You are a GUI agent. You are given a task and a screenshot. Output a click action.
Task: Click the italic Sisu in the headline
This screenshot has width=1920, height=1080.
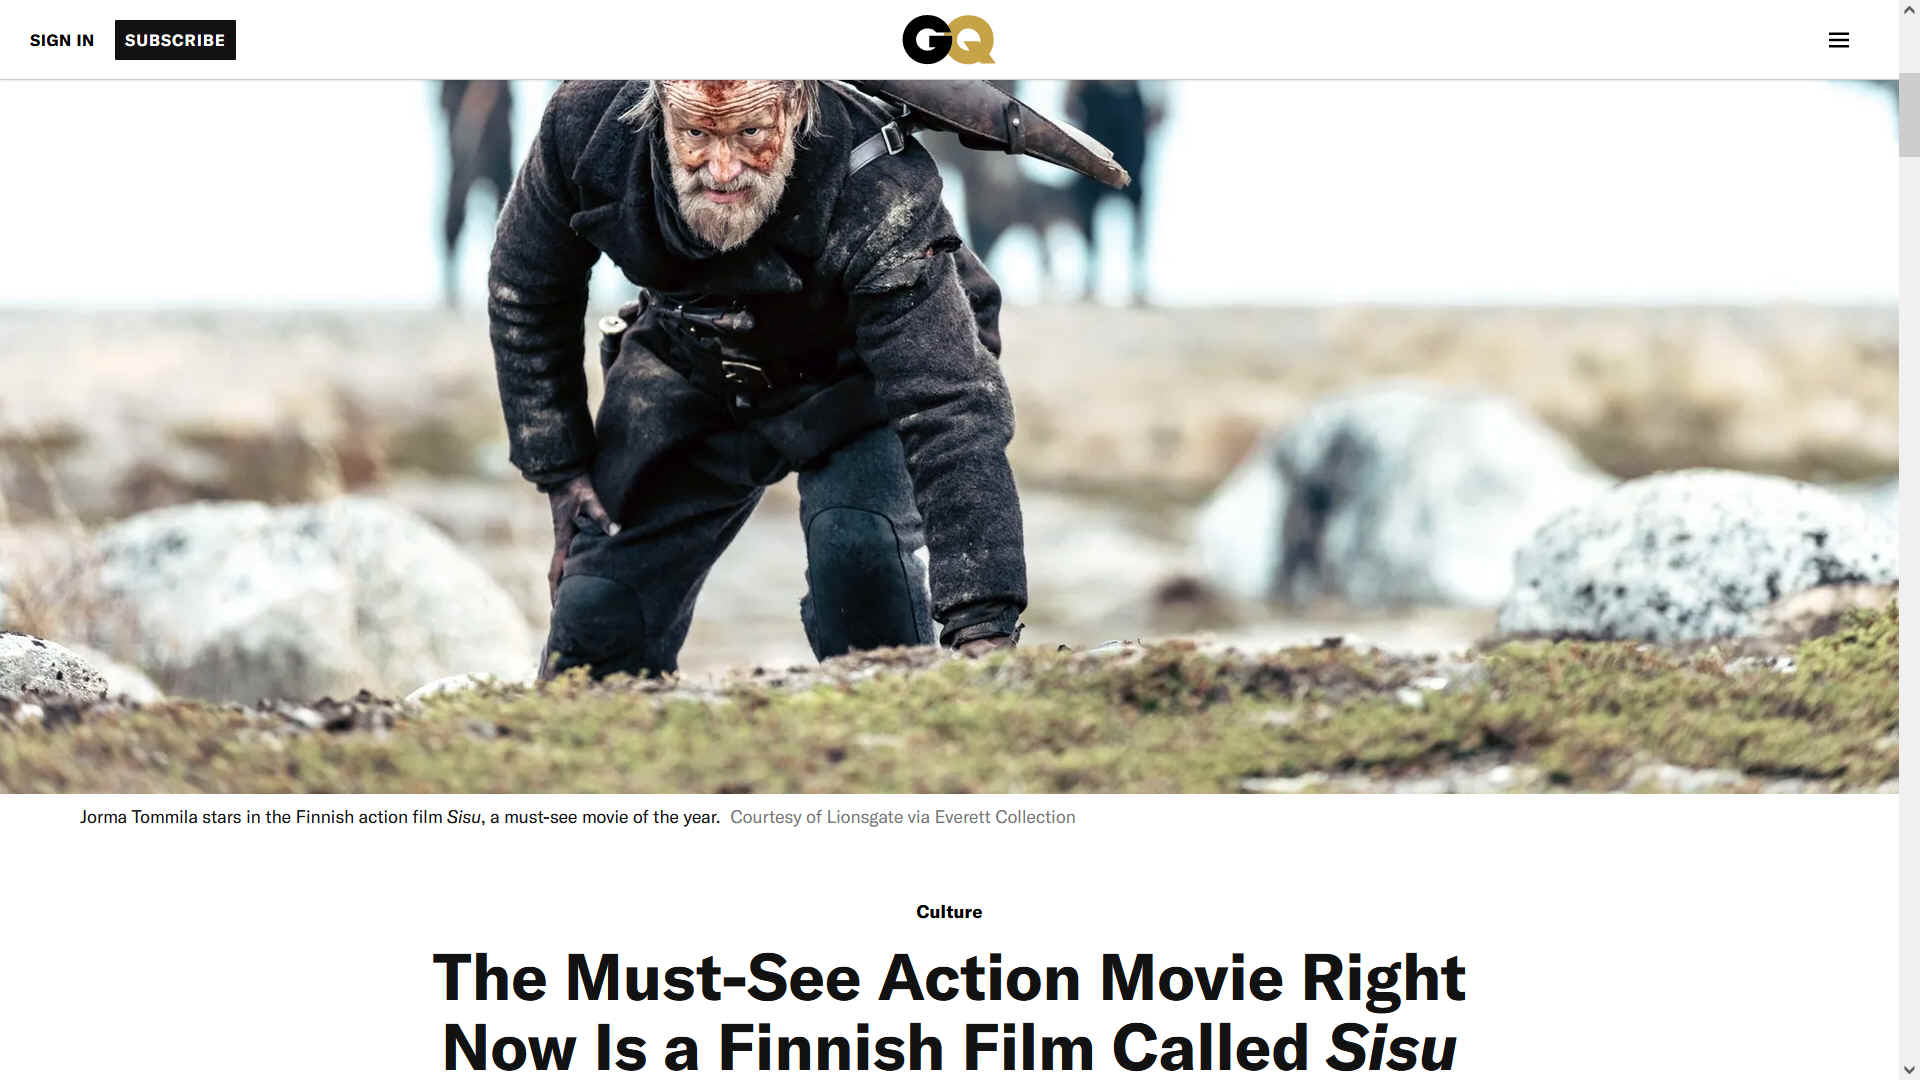click(1391, 1047)
